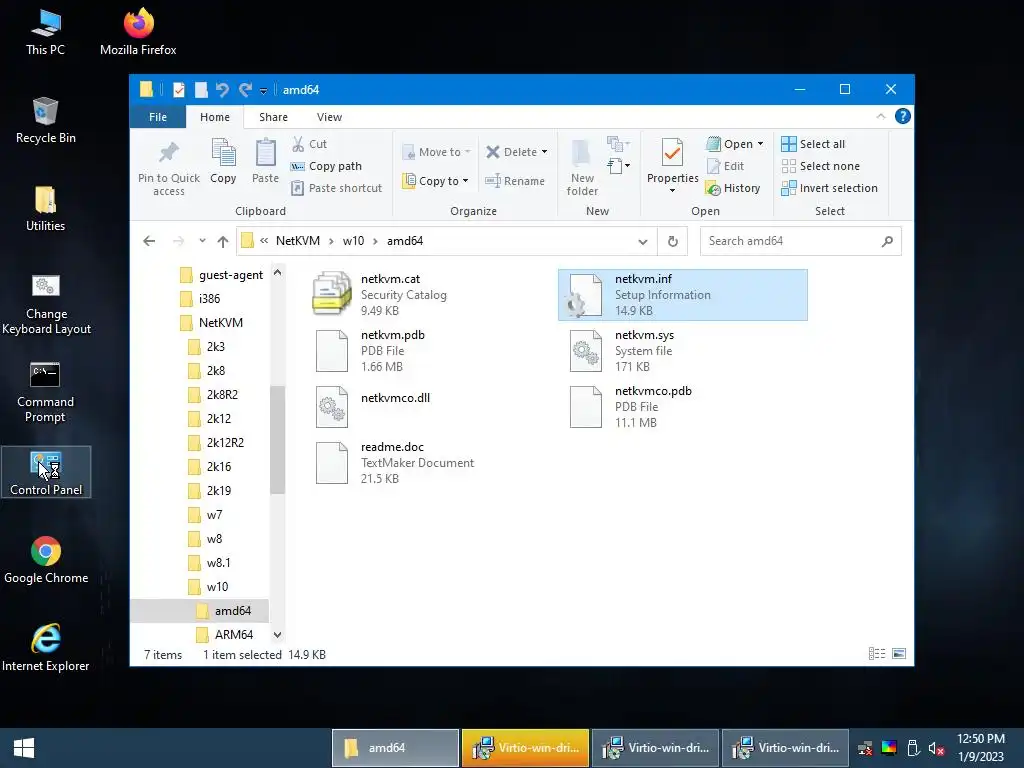Viewport: 1024px width, 768px height.
Task: Click Undo in Quick Access Toolbar
Action: click(x=222, y=89)
